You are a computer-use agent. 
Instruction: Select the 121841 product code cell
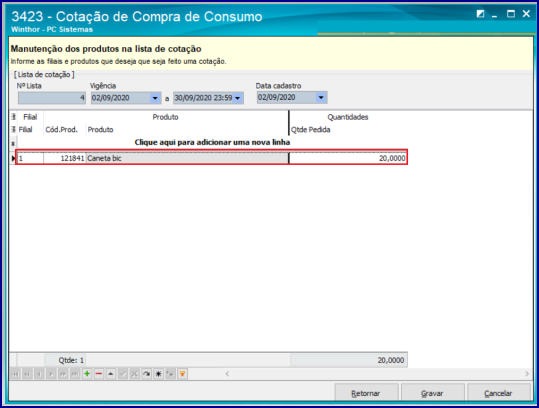pyautogui.click(x=65, y=158)
